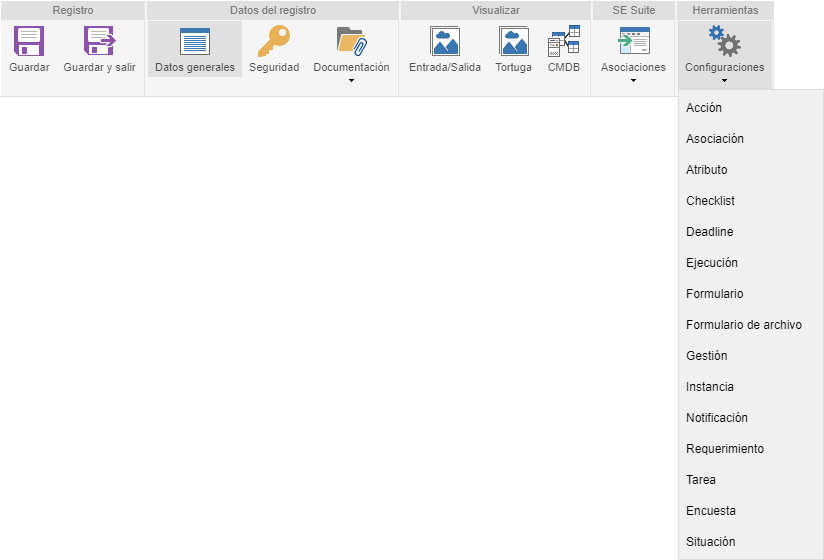824x560 pixels.
Task: Click the Guardar y salir icon
Action: (99, 41)
